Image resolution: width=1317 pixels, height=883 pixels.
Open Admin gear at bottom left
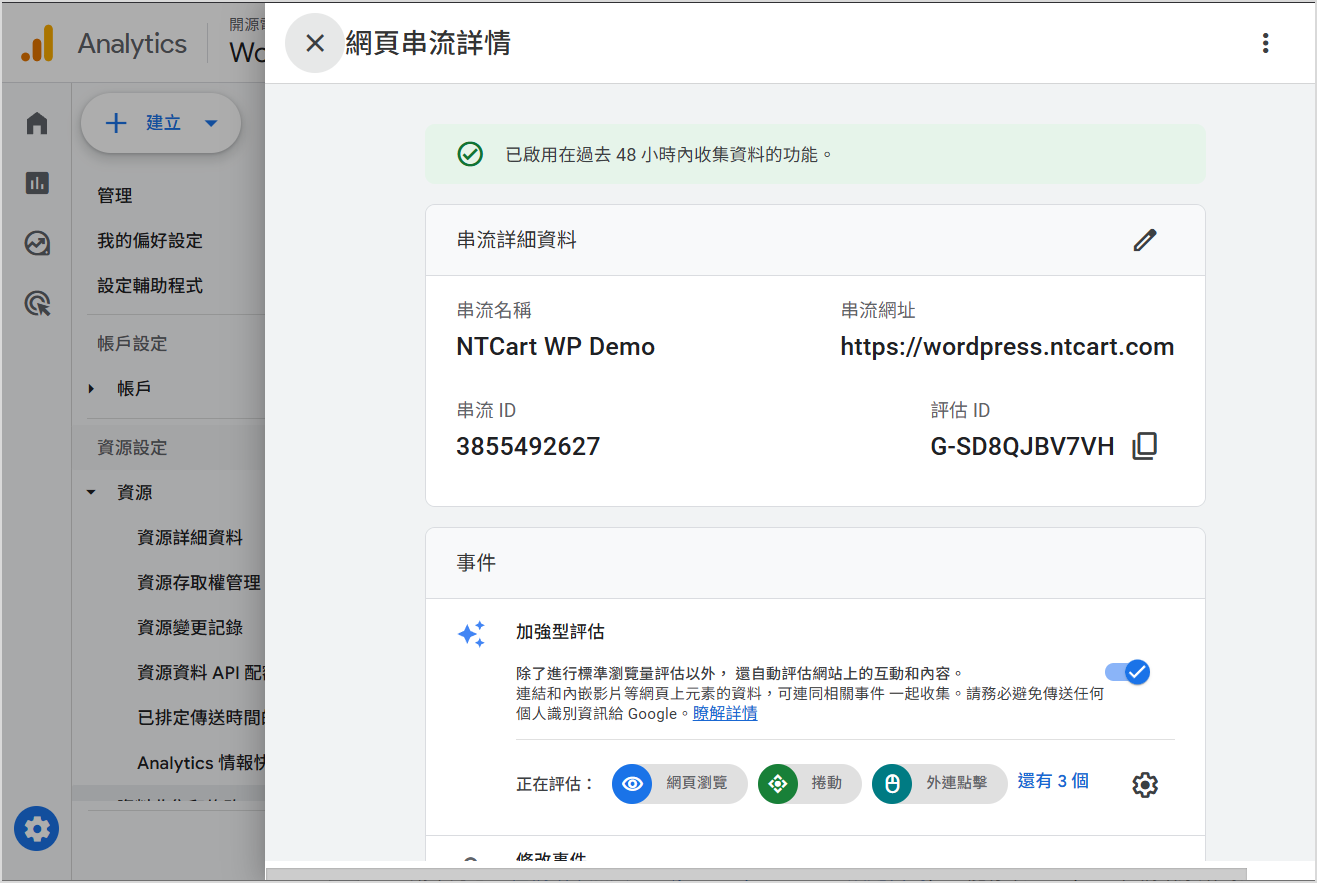click(x=37, y=829)
